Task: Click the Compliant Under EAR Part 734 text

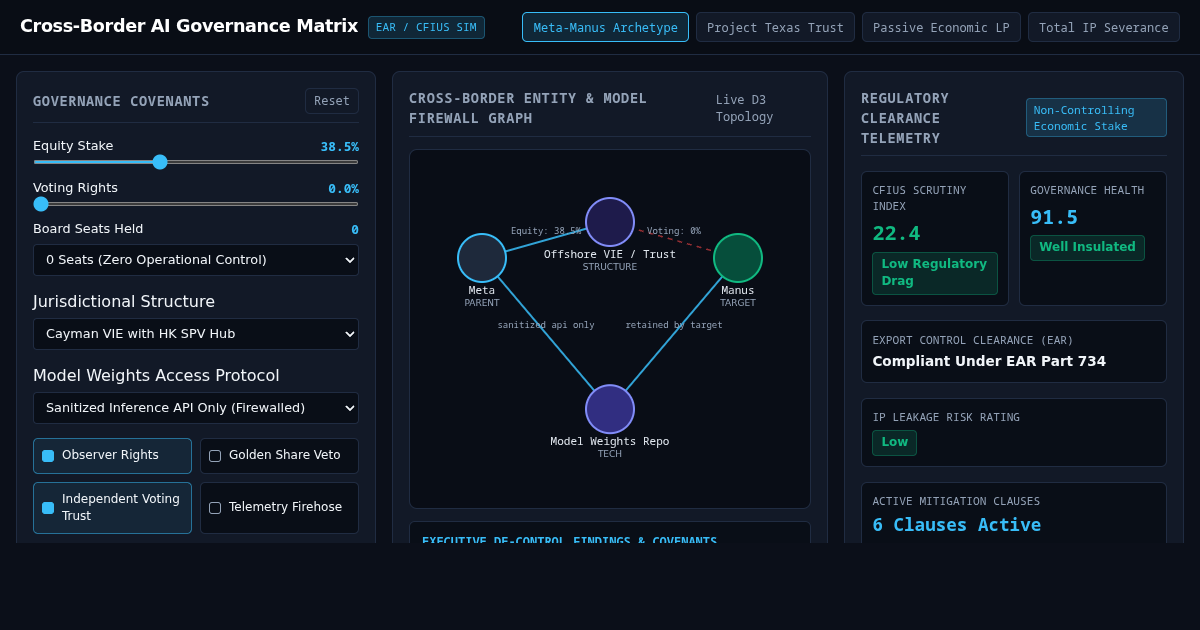Action: (989, 361)
